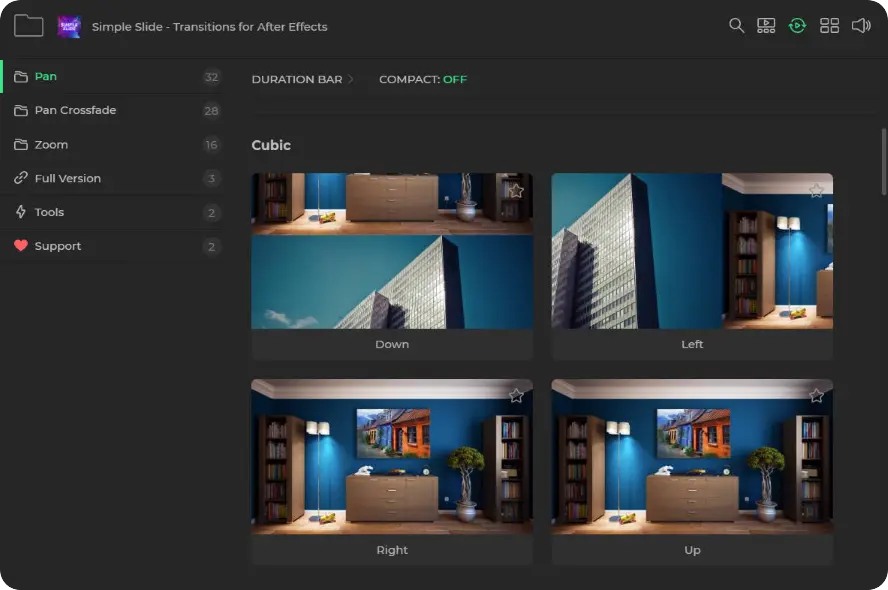Open the search magnifier in the header
Viewport: 888px width, 590px height.
click(736, 26)
